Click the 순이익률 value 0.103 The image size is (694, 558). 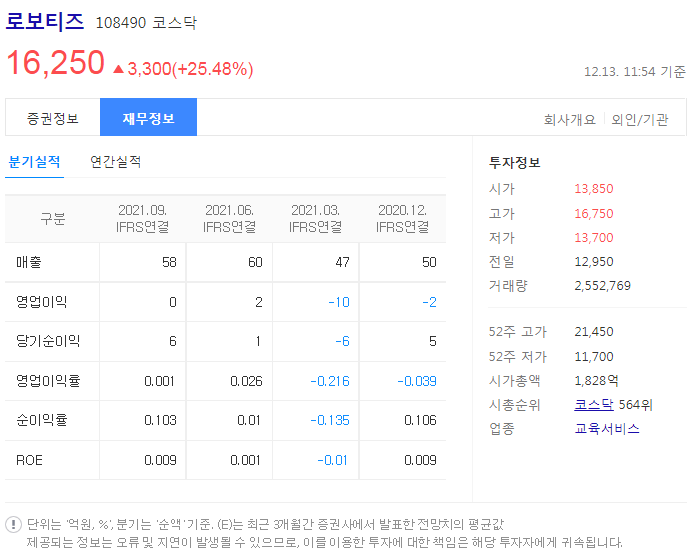[x=160, y=420]
